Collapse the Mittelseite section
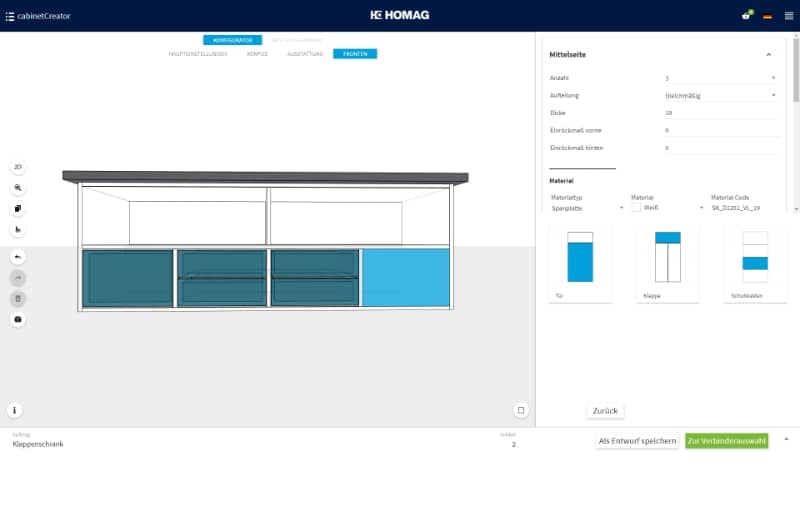 [768, 55]
